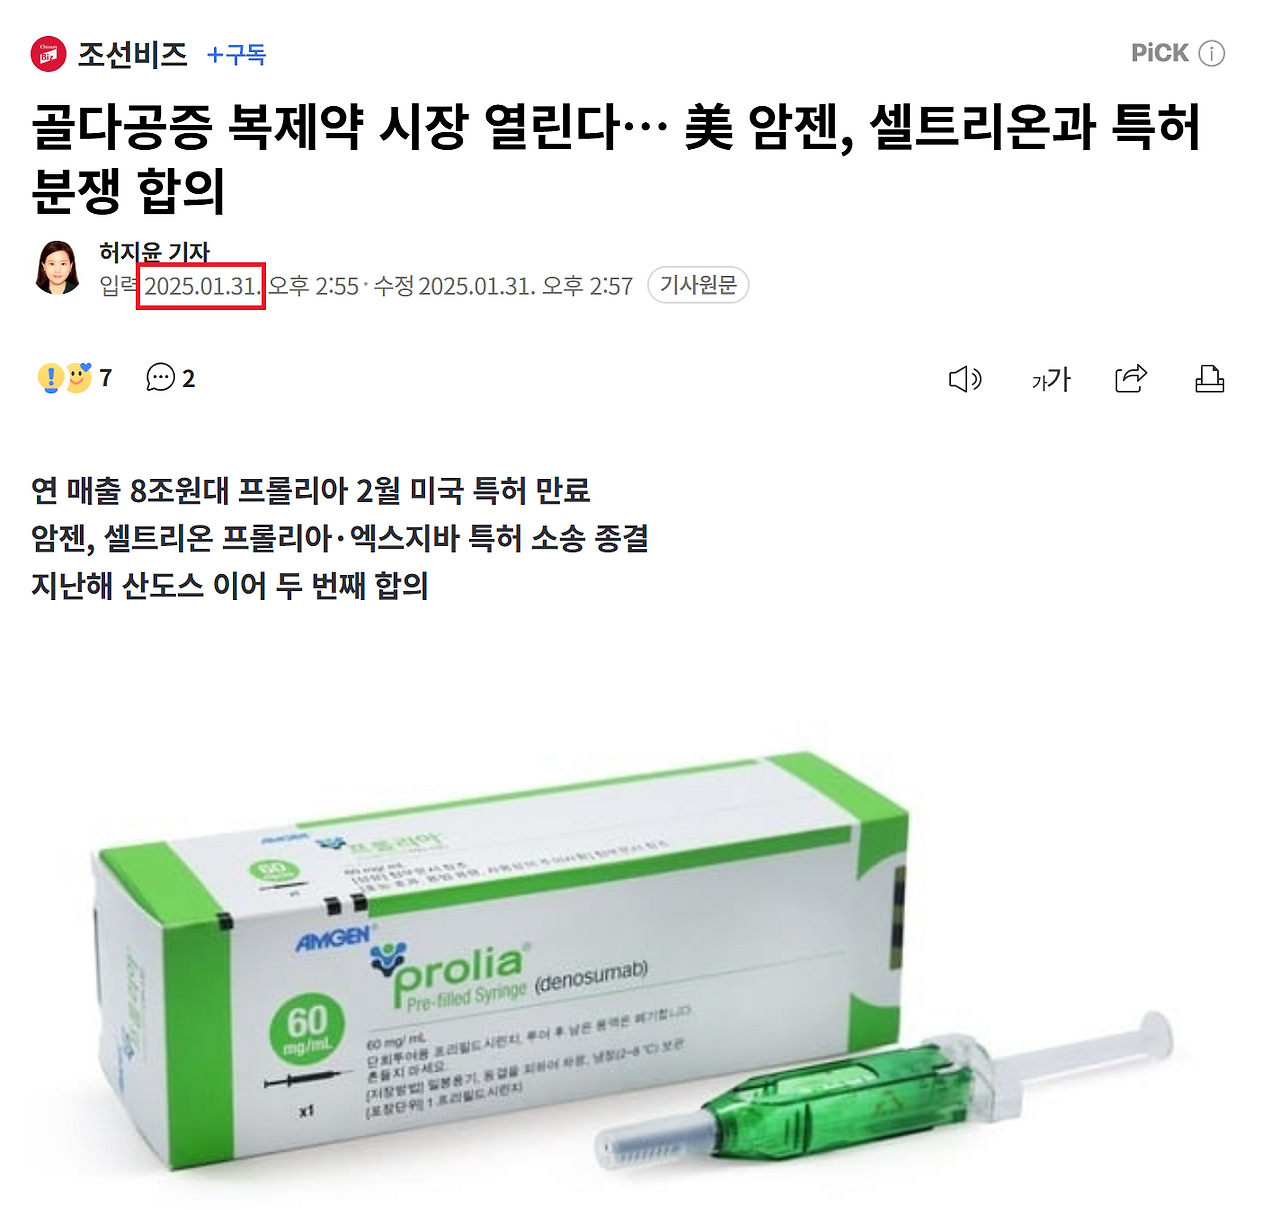Click the reporter profile photo
The width and height of the screenshot is (1280, 1210).
(x=58, y=268)
